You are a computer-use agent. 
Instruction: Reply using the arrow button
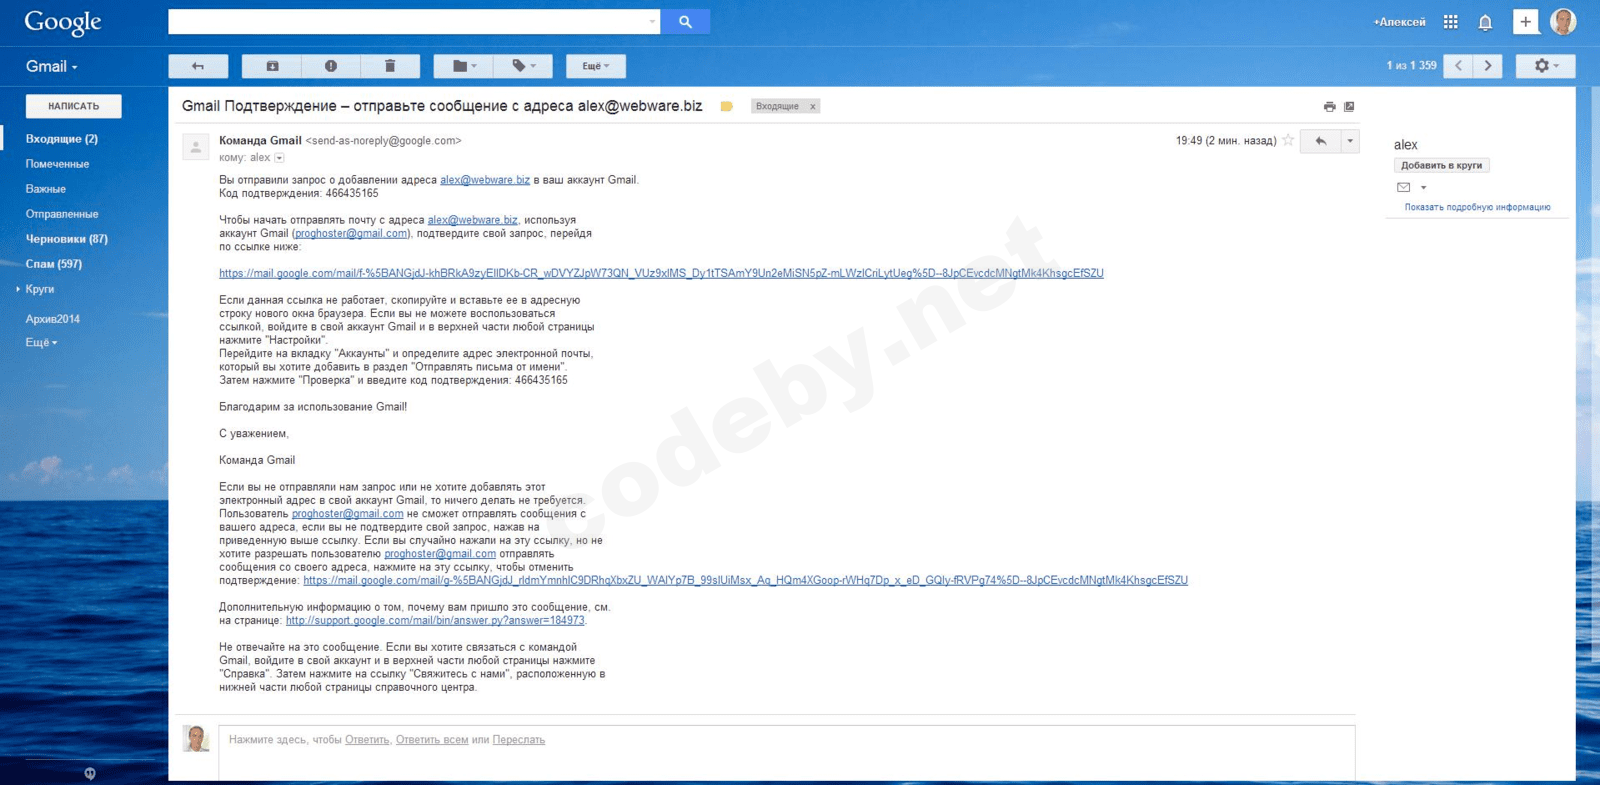coord(1321,141)
